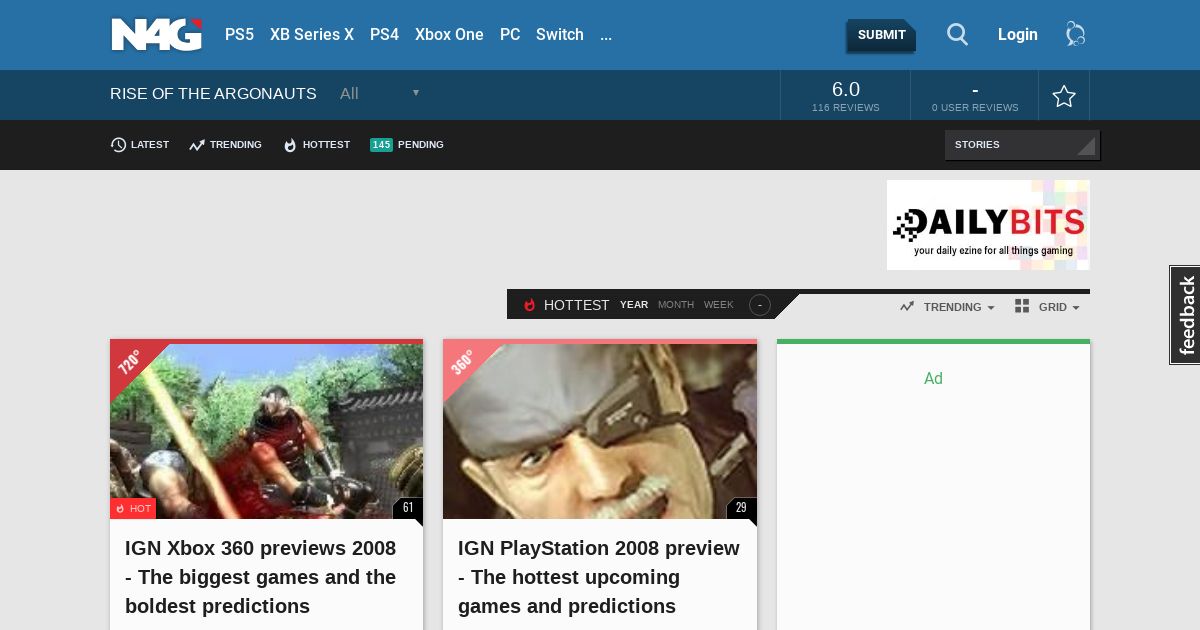The height and width of the screenshot is (630, 1200).
Task: Open the light bulb theme icon beside Login
Action: [x=1076, y=35]
